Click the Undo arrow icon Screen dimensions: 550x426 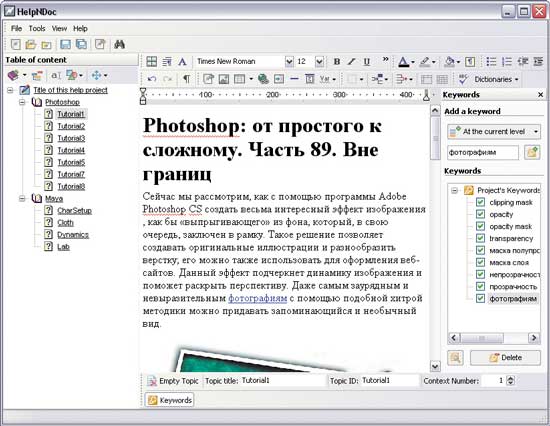click(x=152, y=79)
